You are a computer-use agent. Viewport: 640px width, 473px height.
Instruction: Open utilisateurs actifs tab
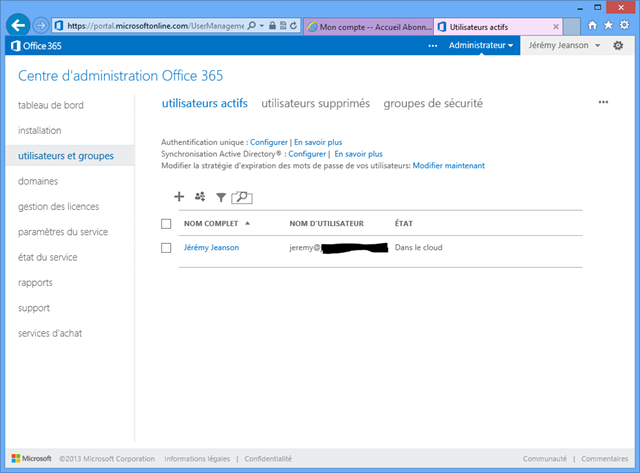(204, 103)
